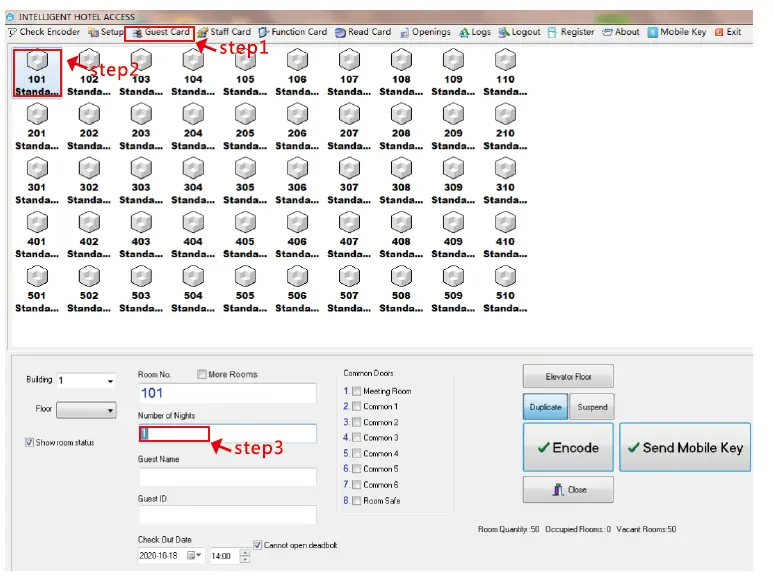Click the Suspend button
773x581 pixels.
point(592,407)
